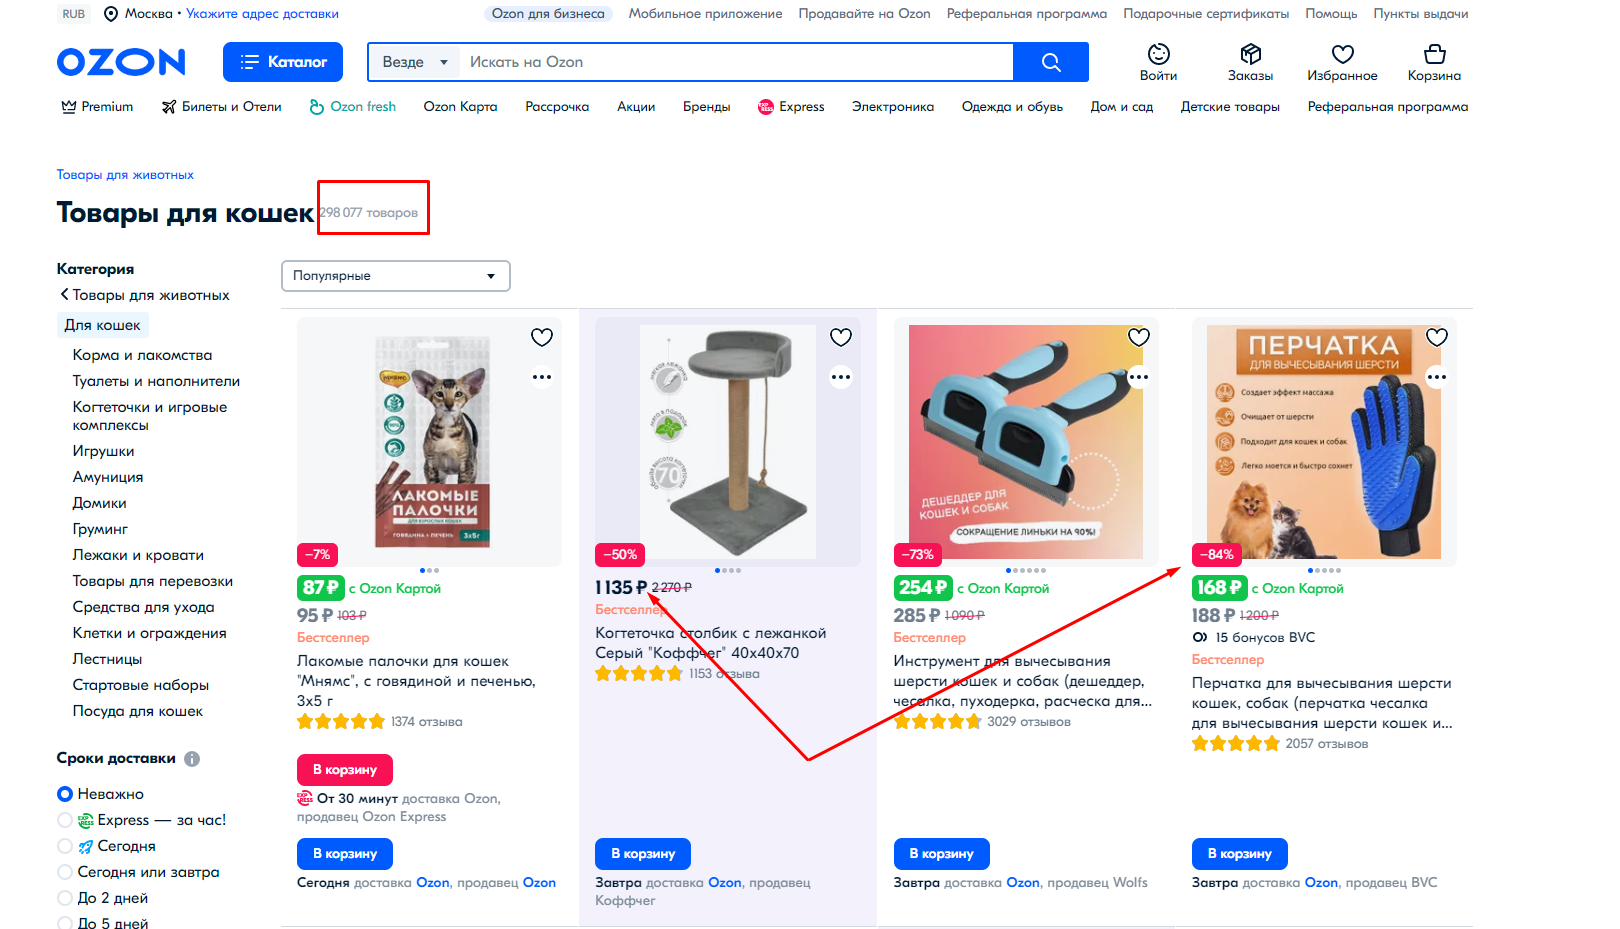Open the Популярные sorting dropdown

click(x=396, y=276)
